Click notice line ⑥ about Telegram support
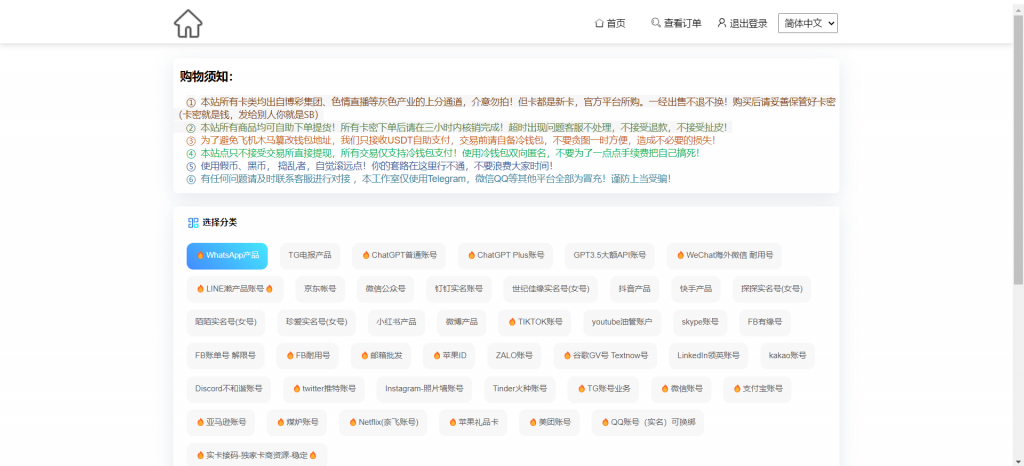 tap(428, 178)
